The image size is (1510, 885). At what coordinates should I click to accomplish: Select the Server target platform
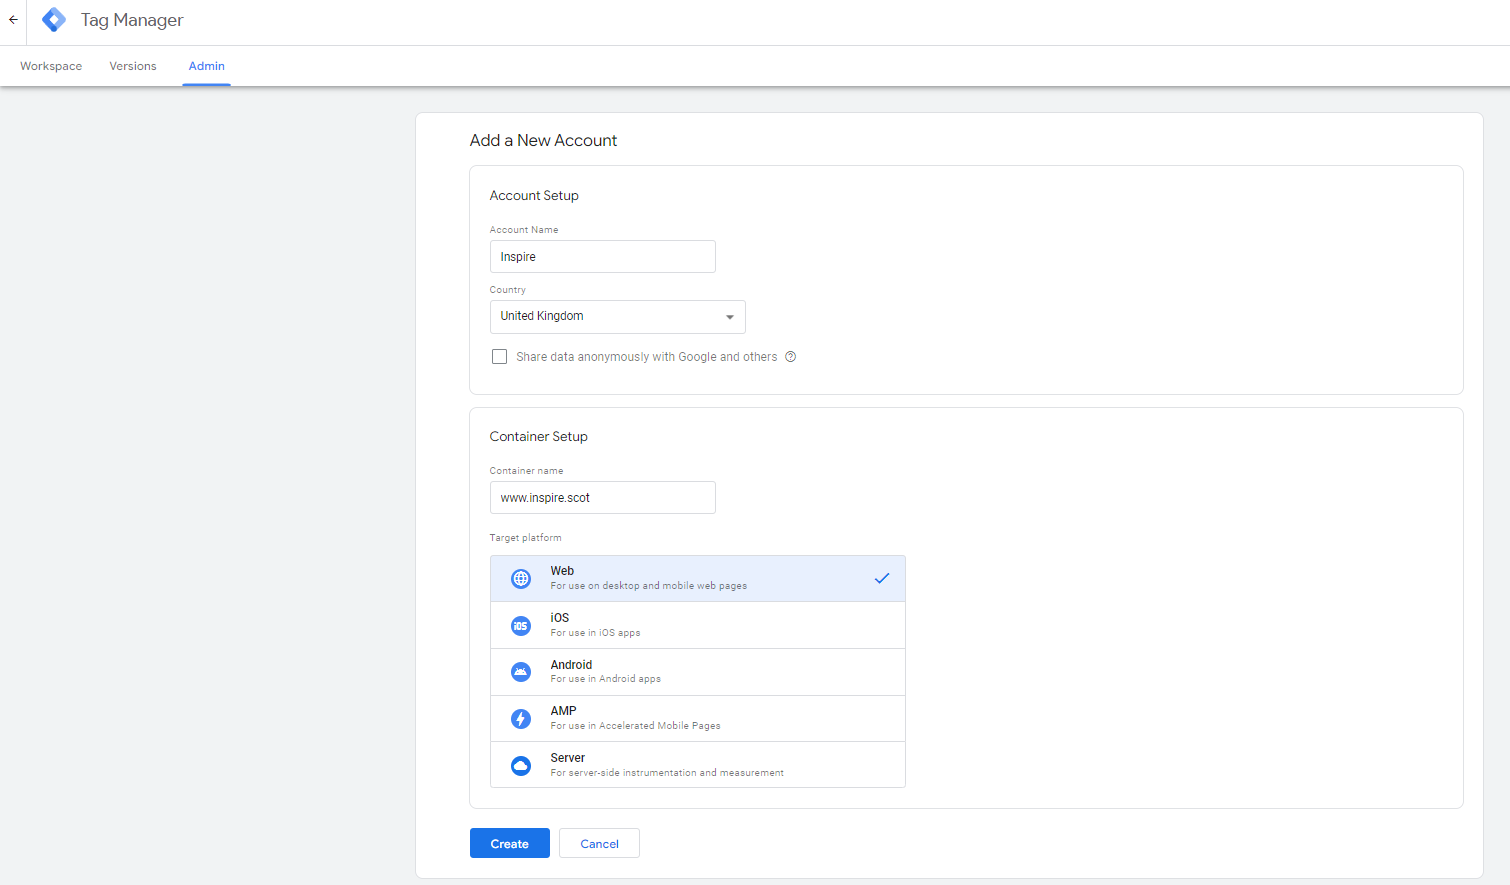click(698, 765)
